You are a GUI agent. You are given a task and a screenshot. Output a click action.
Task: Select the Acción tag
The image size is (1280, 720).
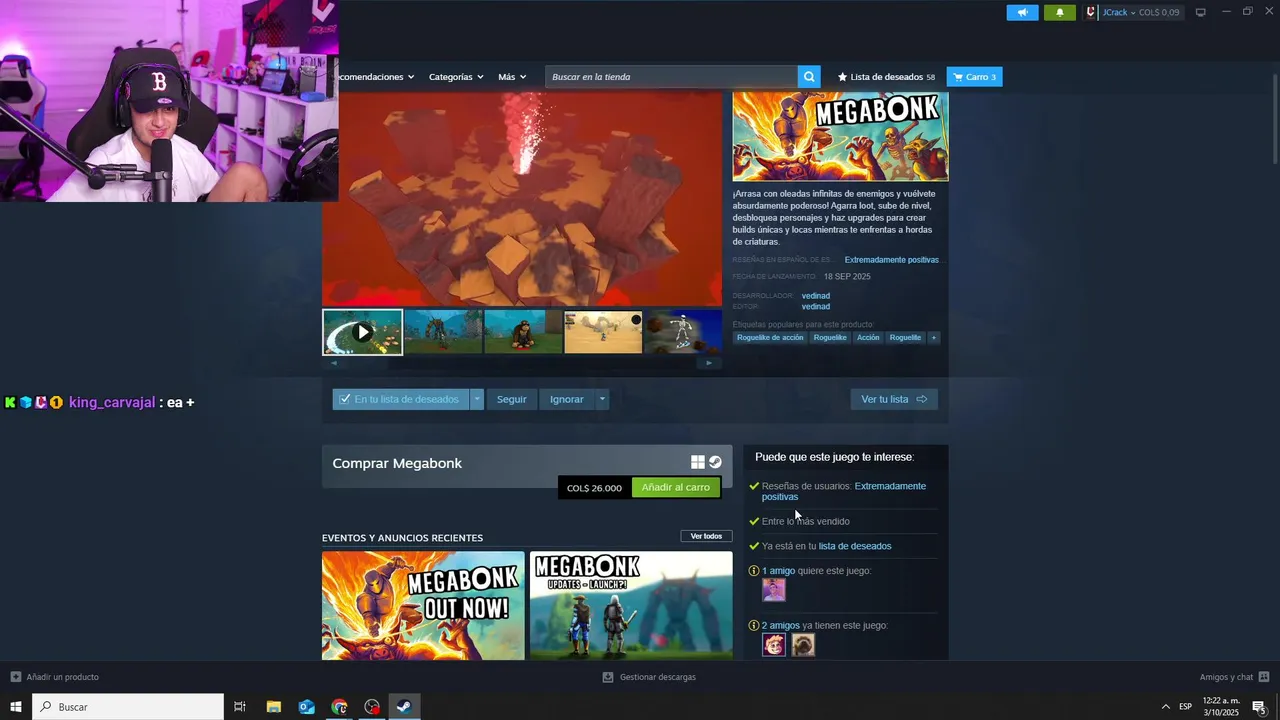(x=868, y=338)
